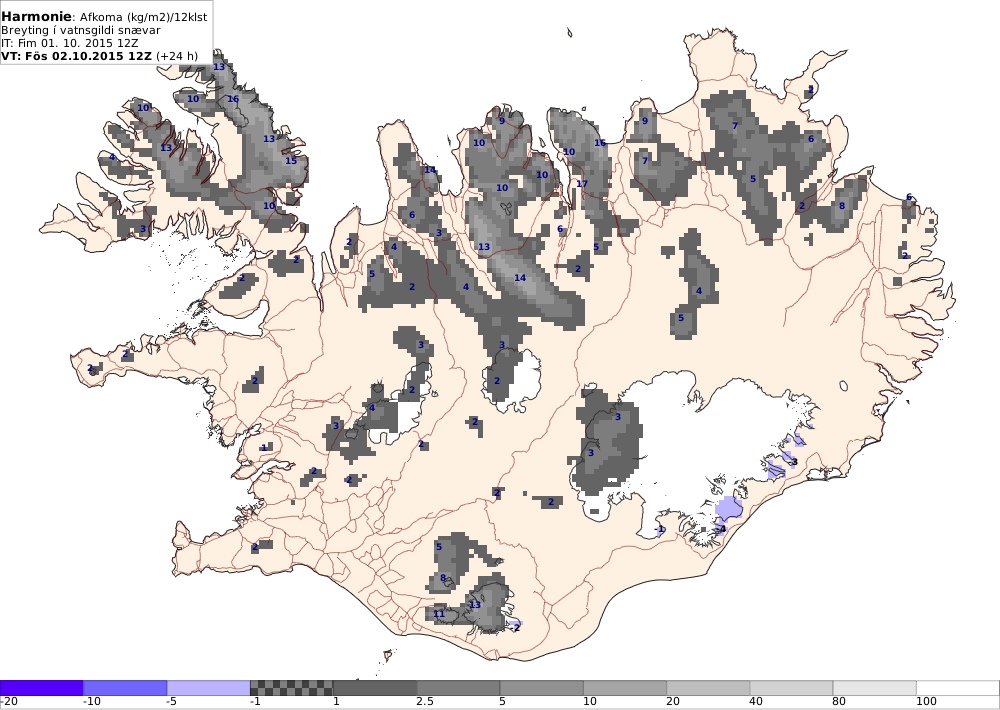The width and height of the screenshot is (1000, 710).
Task: Click the map value '17' in the north
Action: click(x=582, y=184)
